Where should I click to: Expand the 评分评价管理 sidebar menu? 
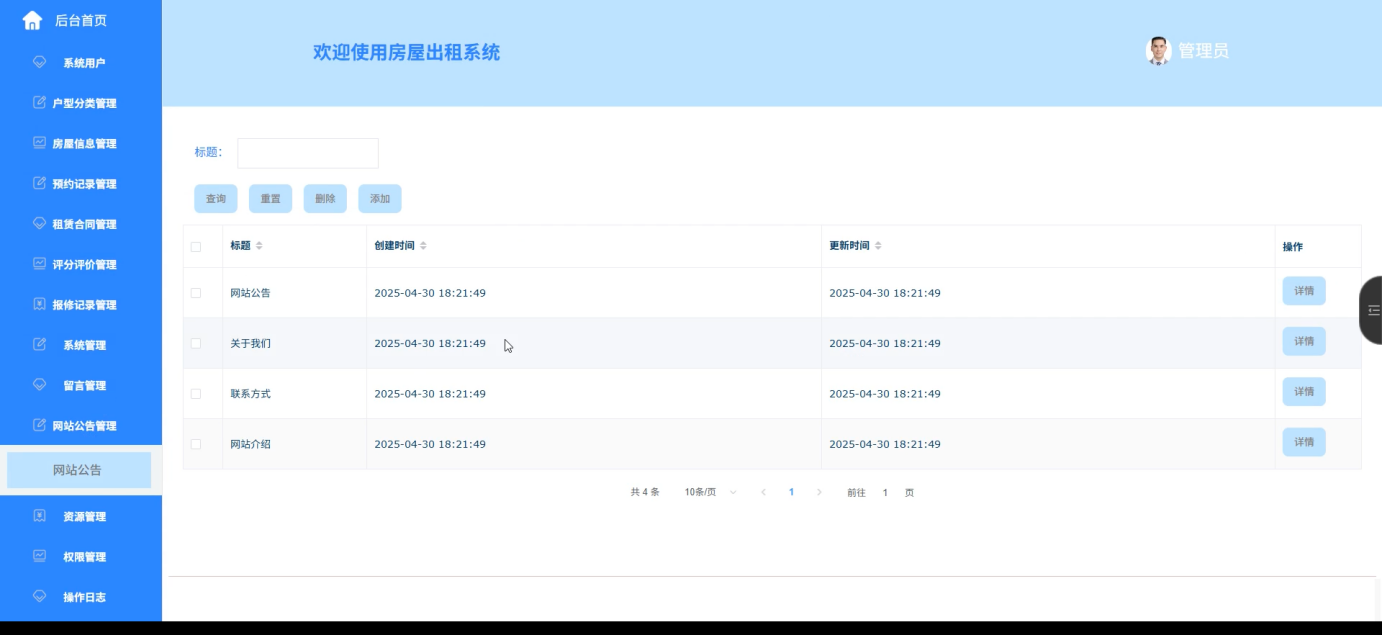[81, 264]
